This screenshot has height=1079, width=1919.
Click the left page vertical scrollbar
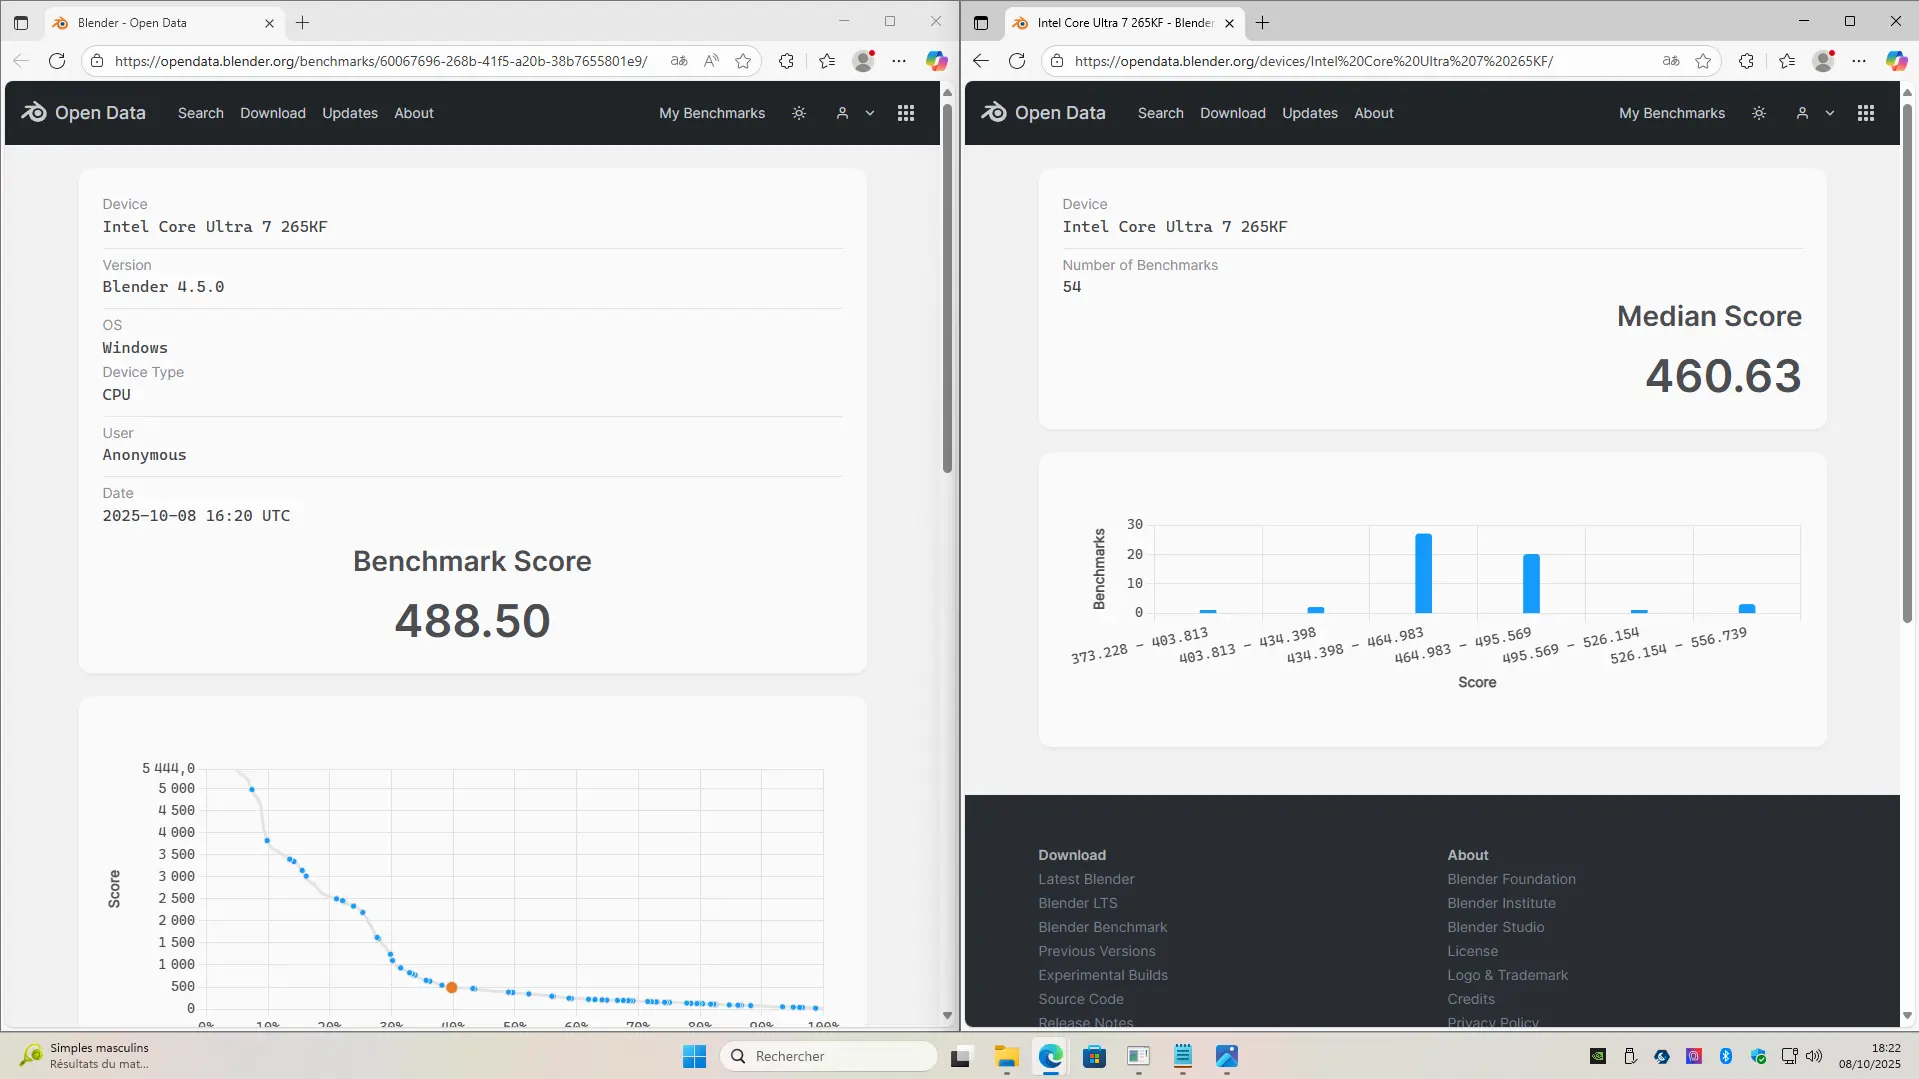point(947,288)
